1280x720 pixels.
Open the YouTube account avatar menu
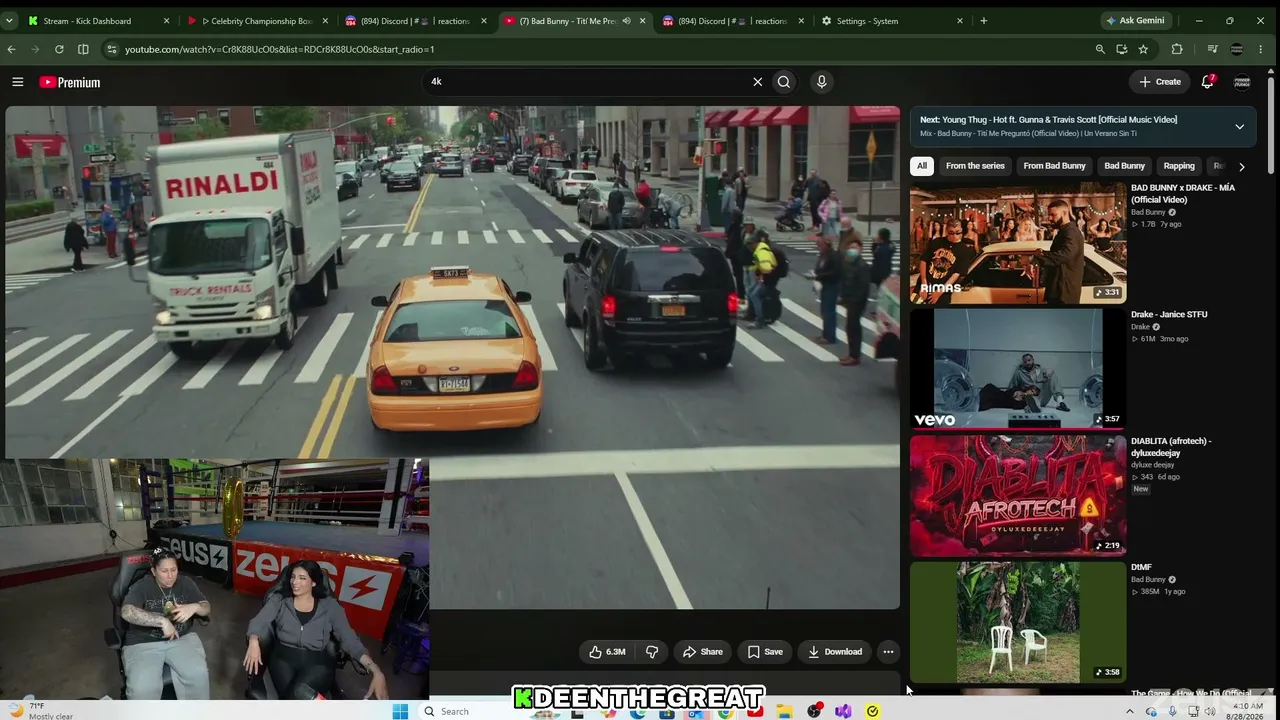(1242, 82)
